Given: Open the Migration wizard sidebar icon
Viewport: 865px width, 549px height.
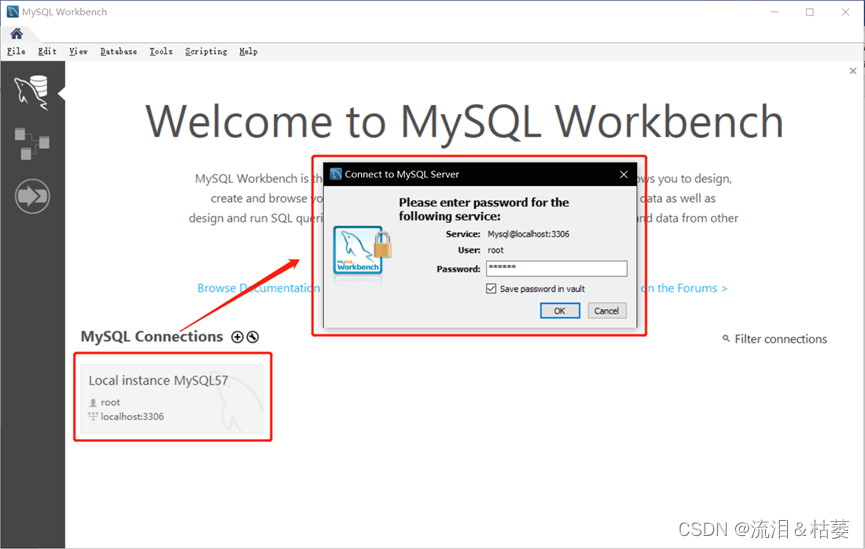Looking at the screenshot, I should click(x=32, y=196).
